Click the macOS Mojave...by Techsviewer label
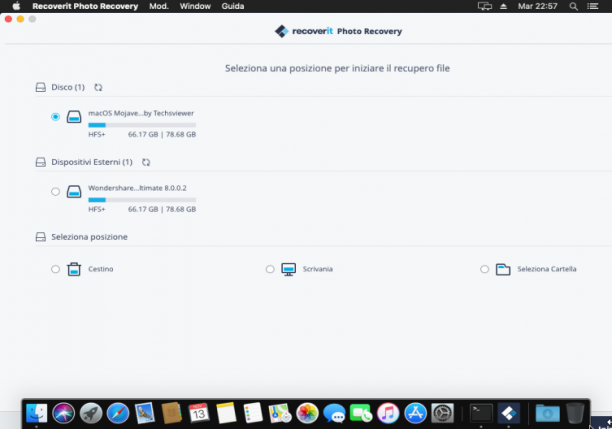This screenshot has height=429, width=612. [x=141, y=113]
